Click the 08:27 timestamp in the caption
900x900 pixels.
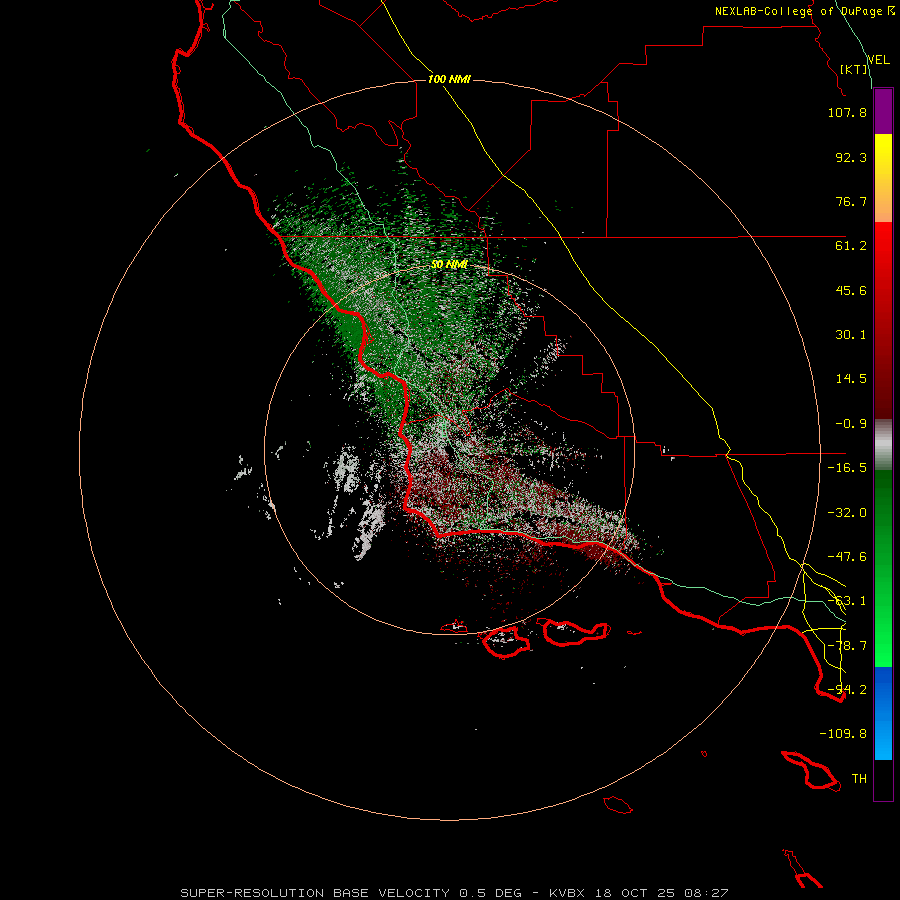point(706,893)
